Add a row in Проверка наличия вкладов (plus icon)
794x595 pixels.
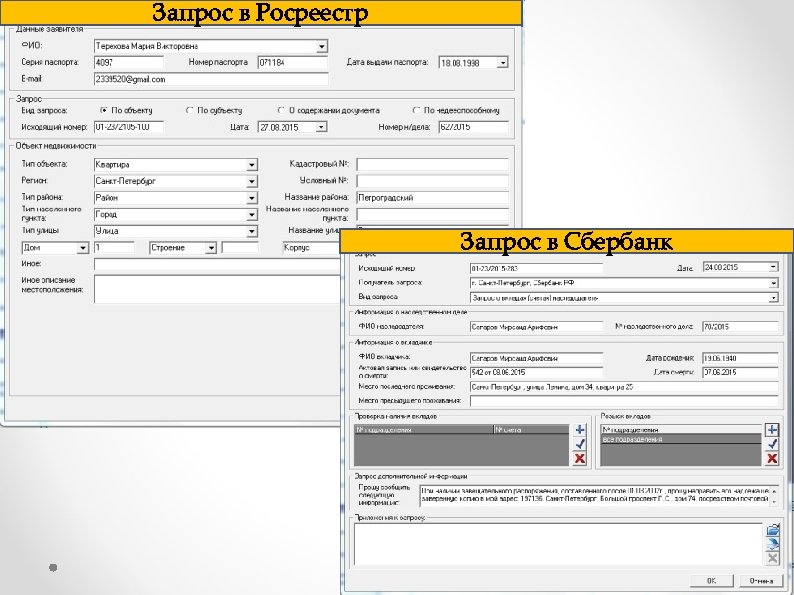click(x=580, y=430)
